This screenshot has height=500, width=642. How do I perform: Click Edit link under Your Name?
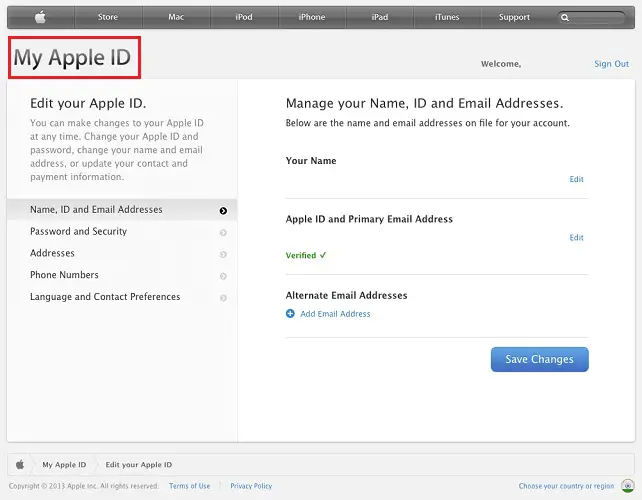(x=576, y=179)
